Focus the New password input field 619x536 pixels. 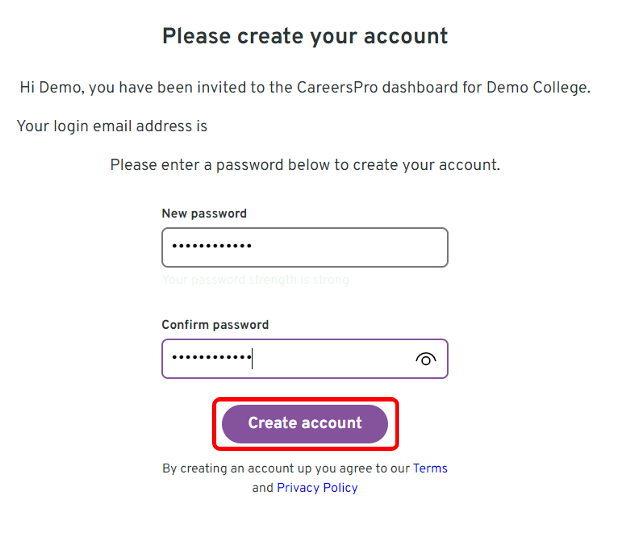pyautogui.click(x=305, y=247)
